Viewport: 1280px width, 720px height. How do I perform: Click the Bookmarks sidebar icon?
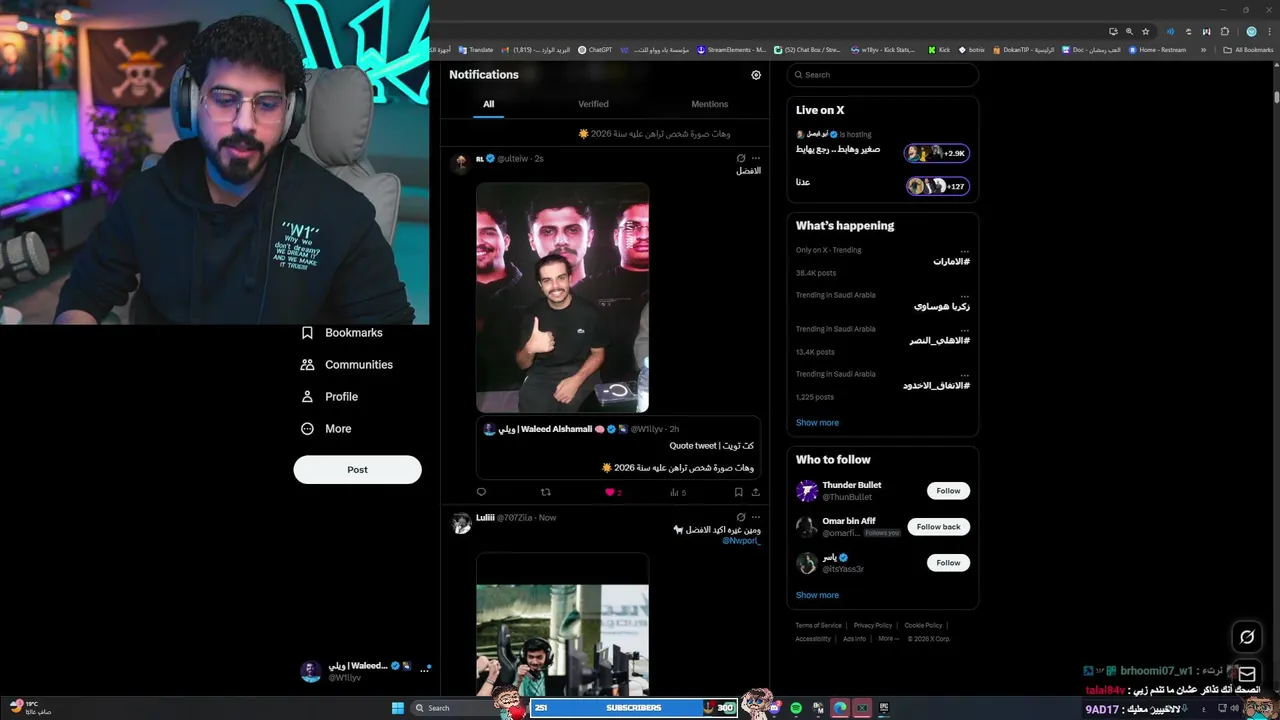(307, 333)
